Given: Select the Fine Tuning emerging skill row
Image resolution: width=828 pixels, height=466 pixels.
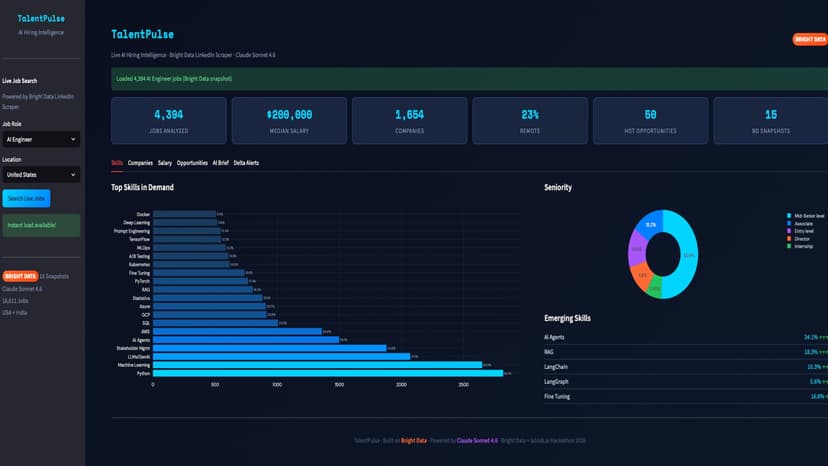Looking at the screenshot, I should (686, 396).
